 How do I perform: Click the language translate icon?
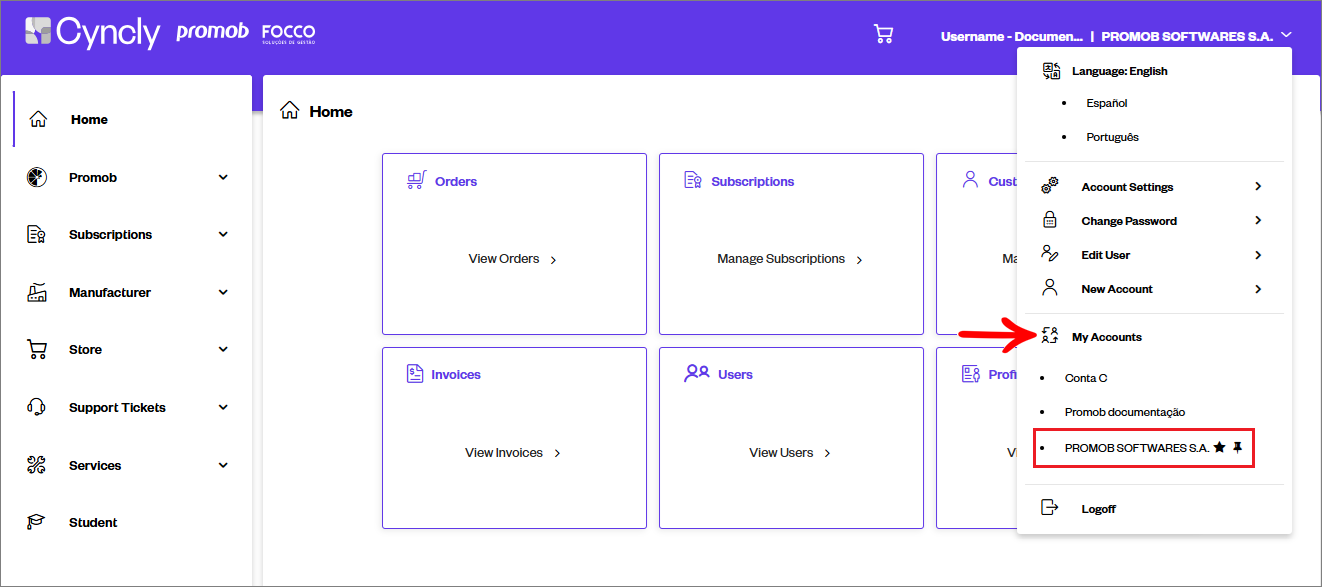coord(1051,71)
